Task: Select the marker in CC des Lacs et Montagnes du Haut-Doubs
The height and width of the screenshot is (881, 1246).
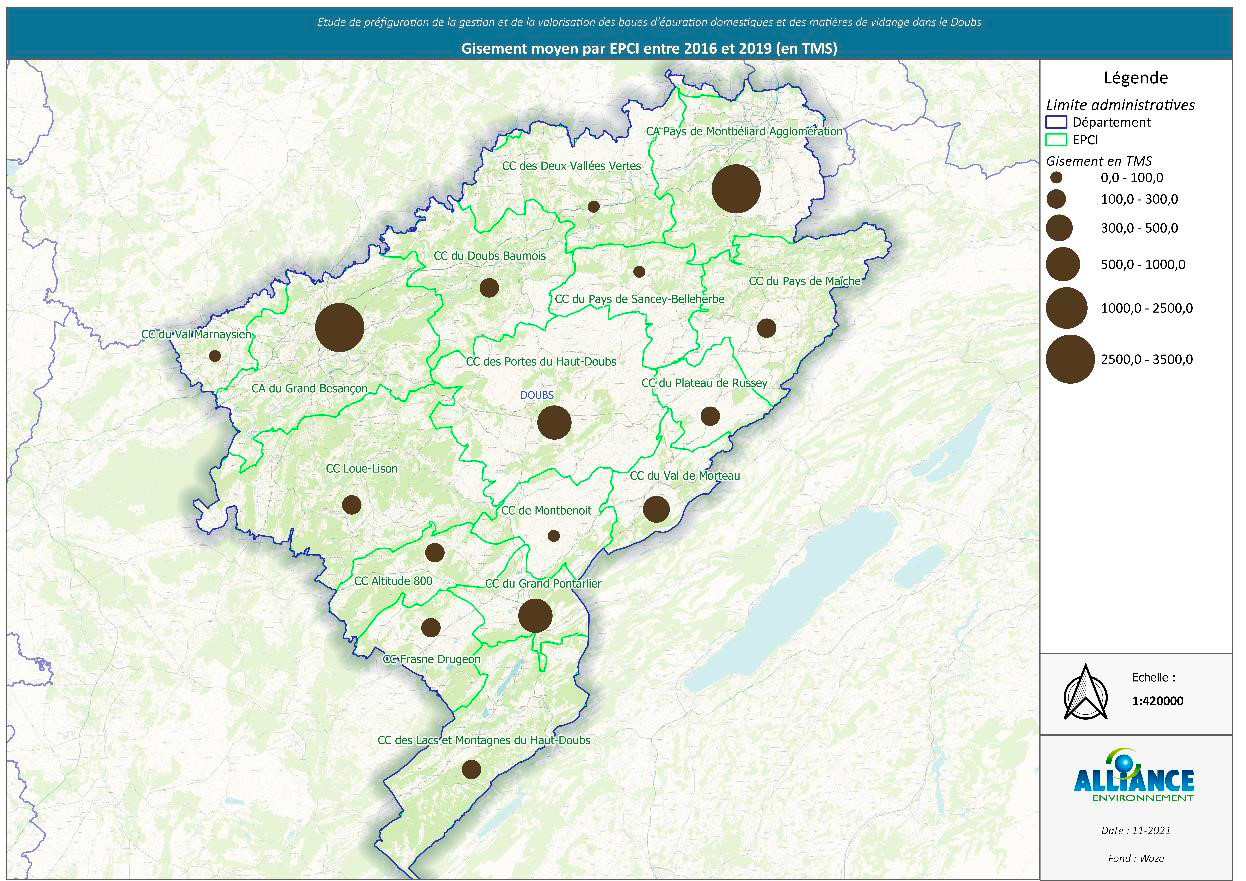Action: pyautogui.click(x=470, y=771)
